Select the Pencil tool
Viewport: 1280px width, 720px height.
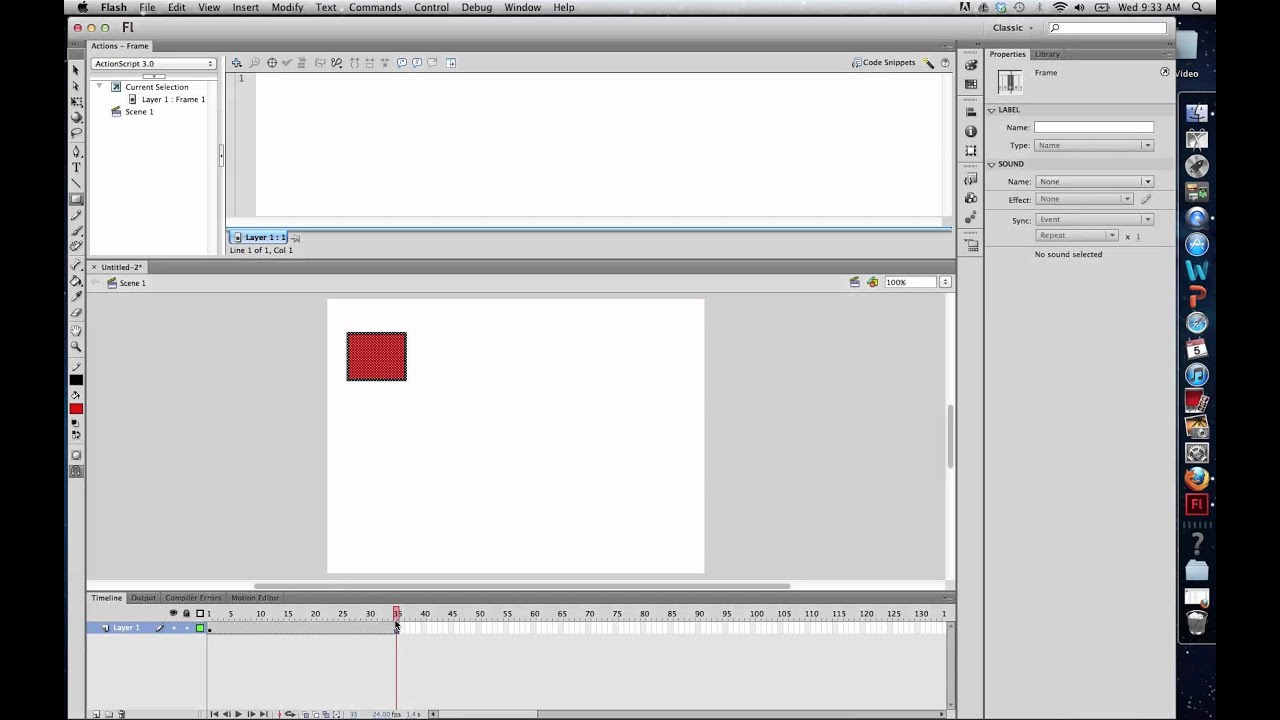[76, 215]
